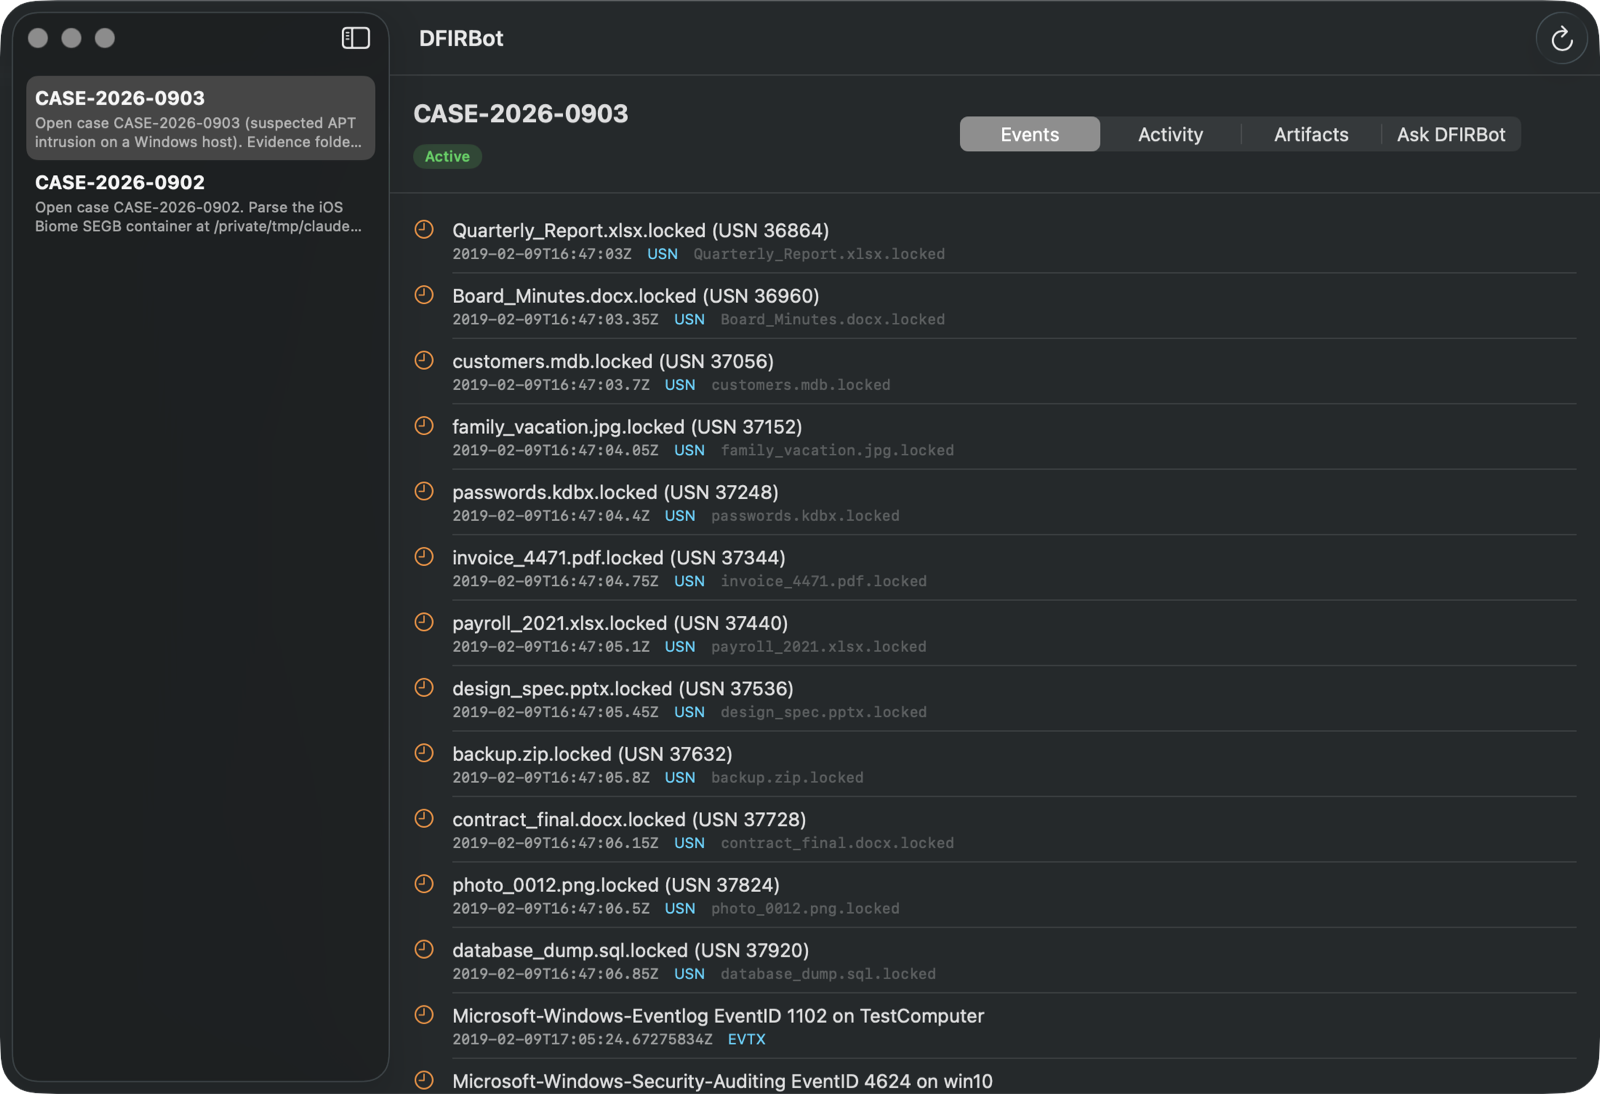Screen dimensions: 1600x1094
Task: Click clock icon beside invoice_4471.pdf.locked event
Action: [x=424, y=557]
